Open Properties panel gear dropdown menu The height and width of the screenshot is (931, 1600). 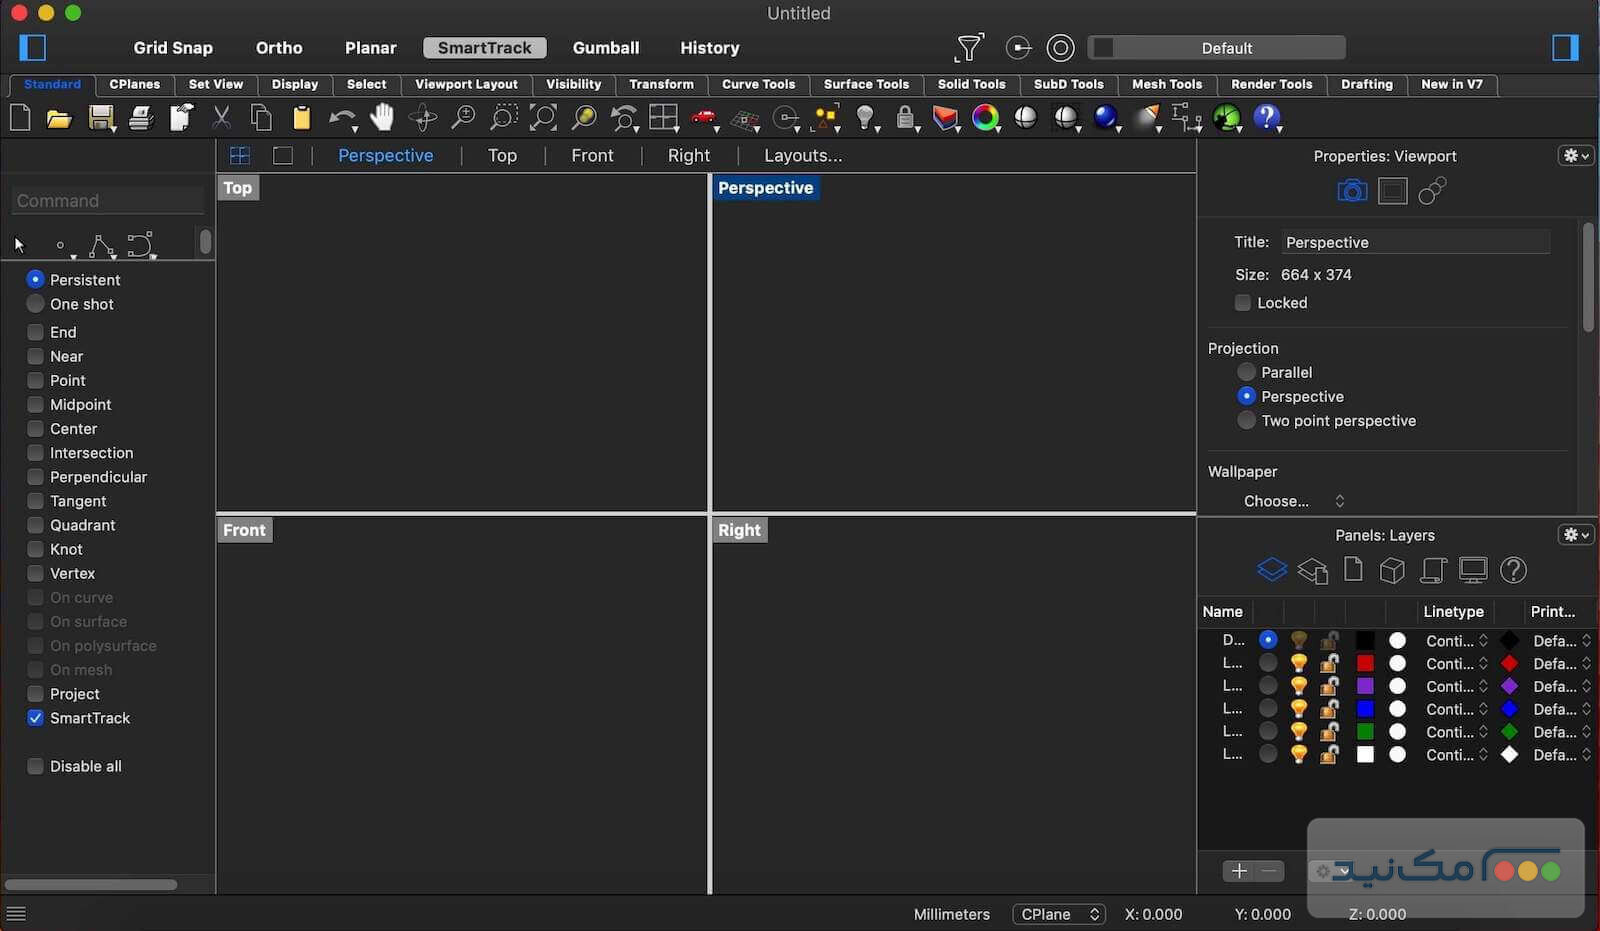pyautogui.click(x=1575, y=156)
